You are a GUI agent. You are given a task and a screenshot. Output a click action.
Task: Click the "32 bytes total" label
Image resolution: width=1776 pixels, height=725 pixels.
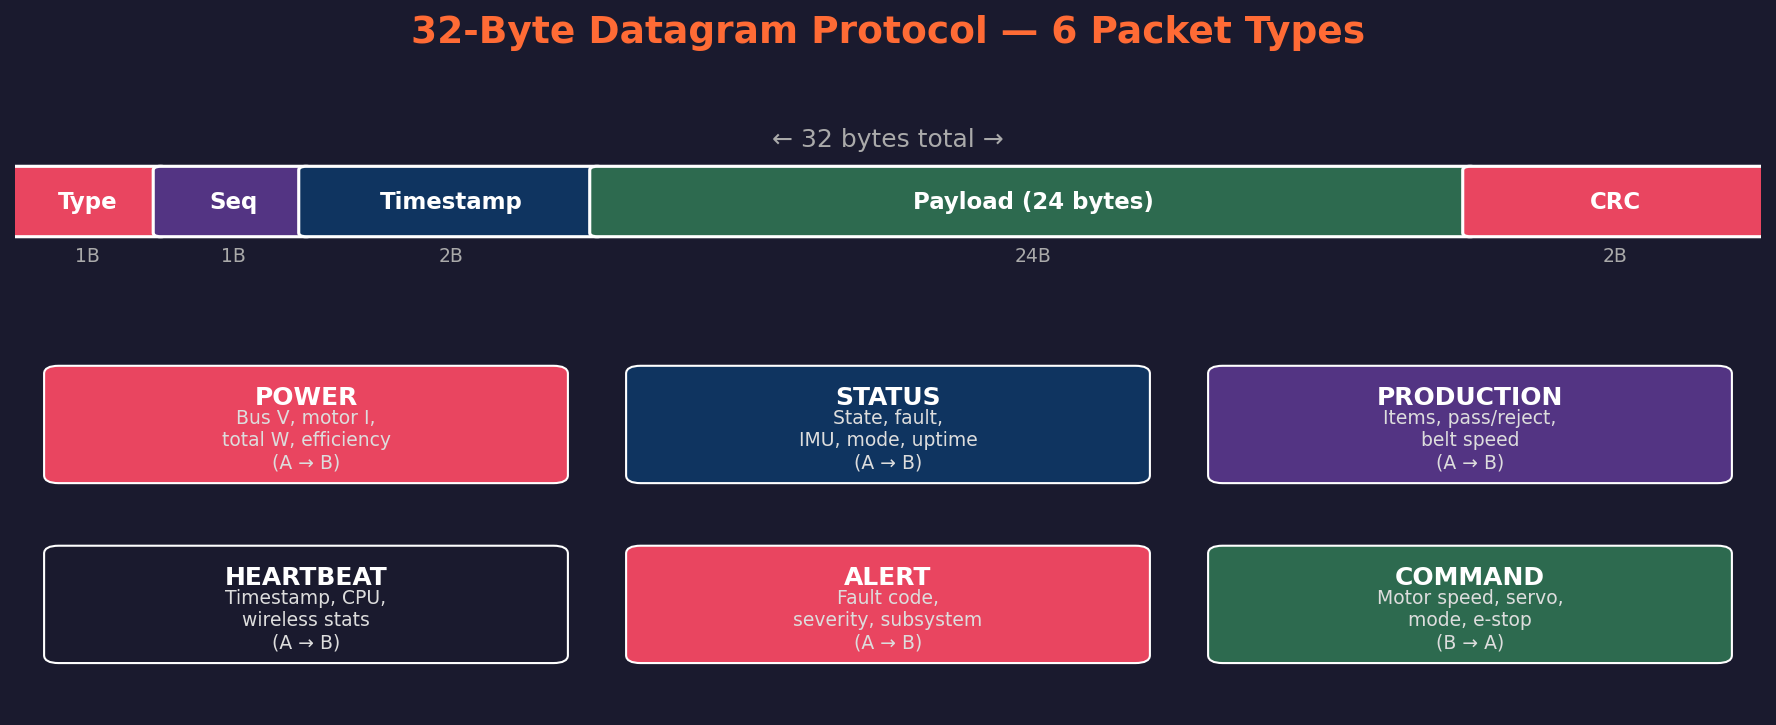click(x=888, y=139)
